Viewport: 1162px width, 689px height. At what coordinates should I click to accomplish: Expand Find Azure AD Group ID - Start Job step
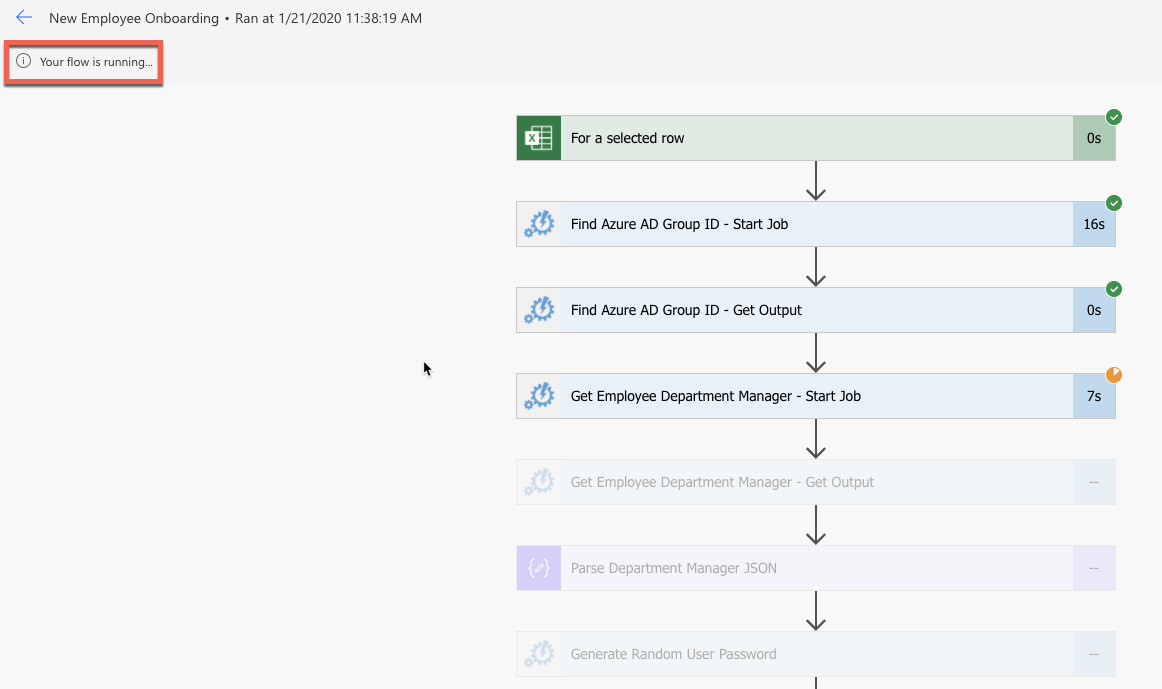816,224
